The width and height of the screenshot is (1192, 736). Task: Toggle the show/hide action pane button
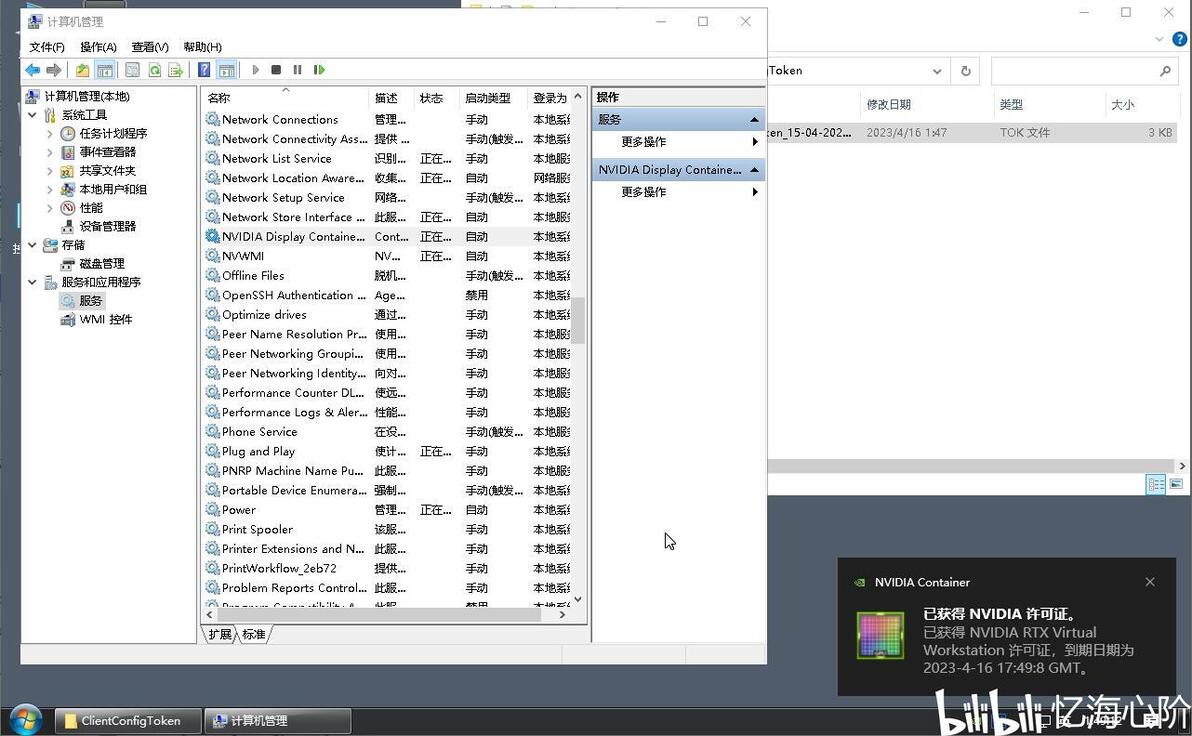tap(227, 70)
